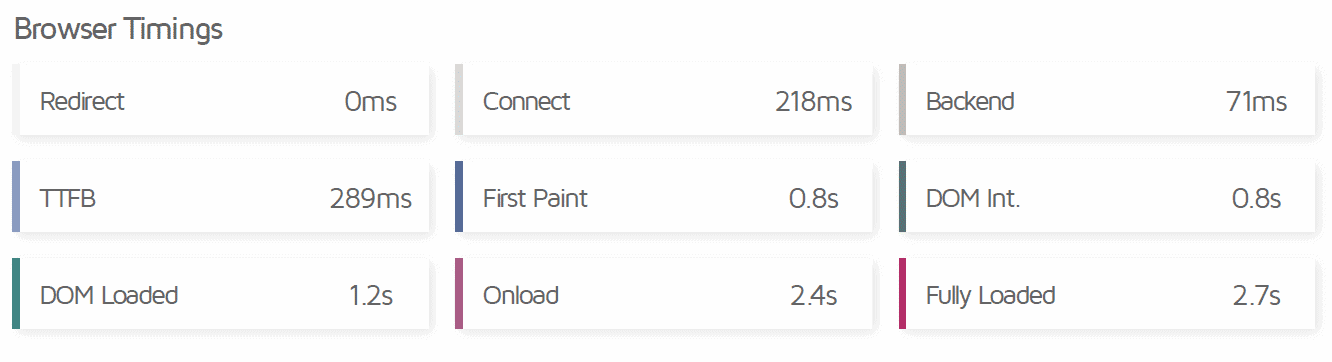Image resolution: width=1332 pixels, height=362 pixels.
Task: Select the First Paint card
Action: (x=664, y=197)
